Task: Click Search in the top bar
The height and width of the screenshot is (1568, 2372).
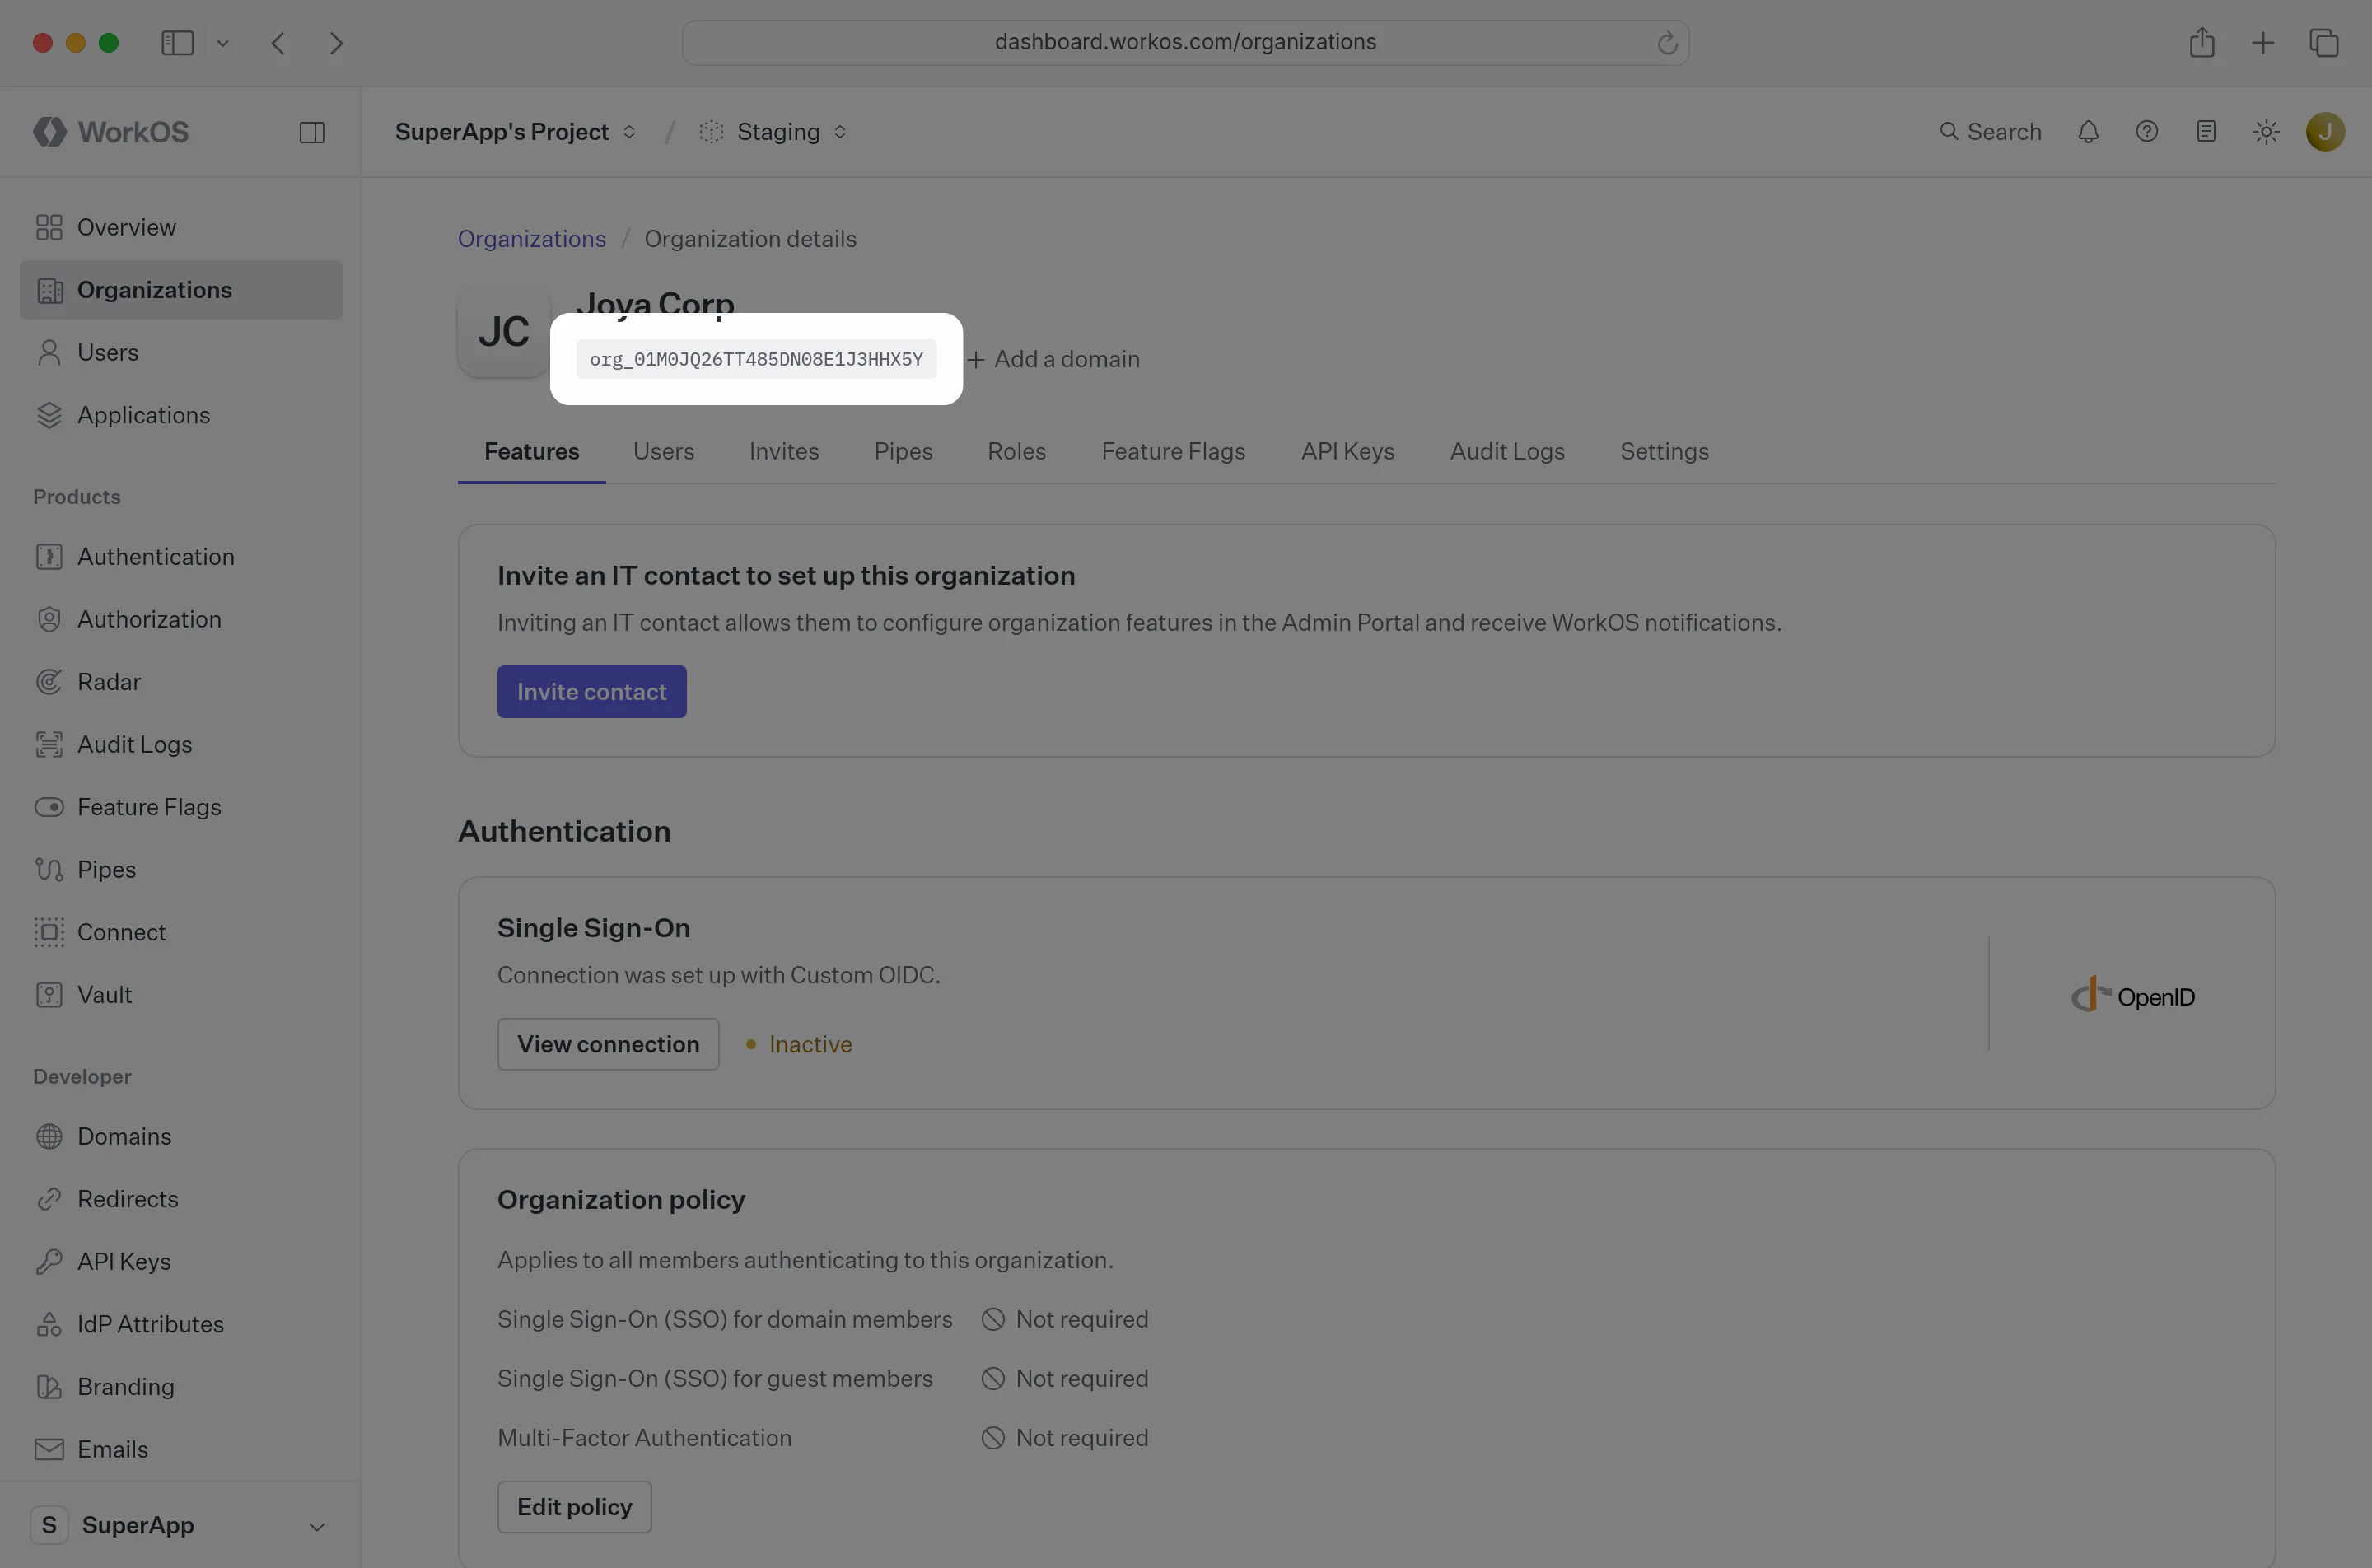Action: pos(1990,132)
